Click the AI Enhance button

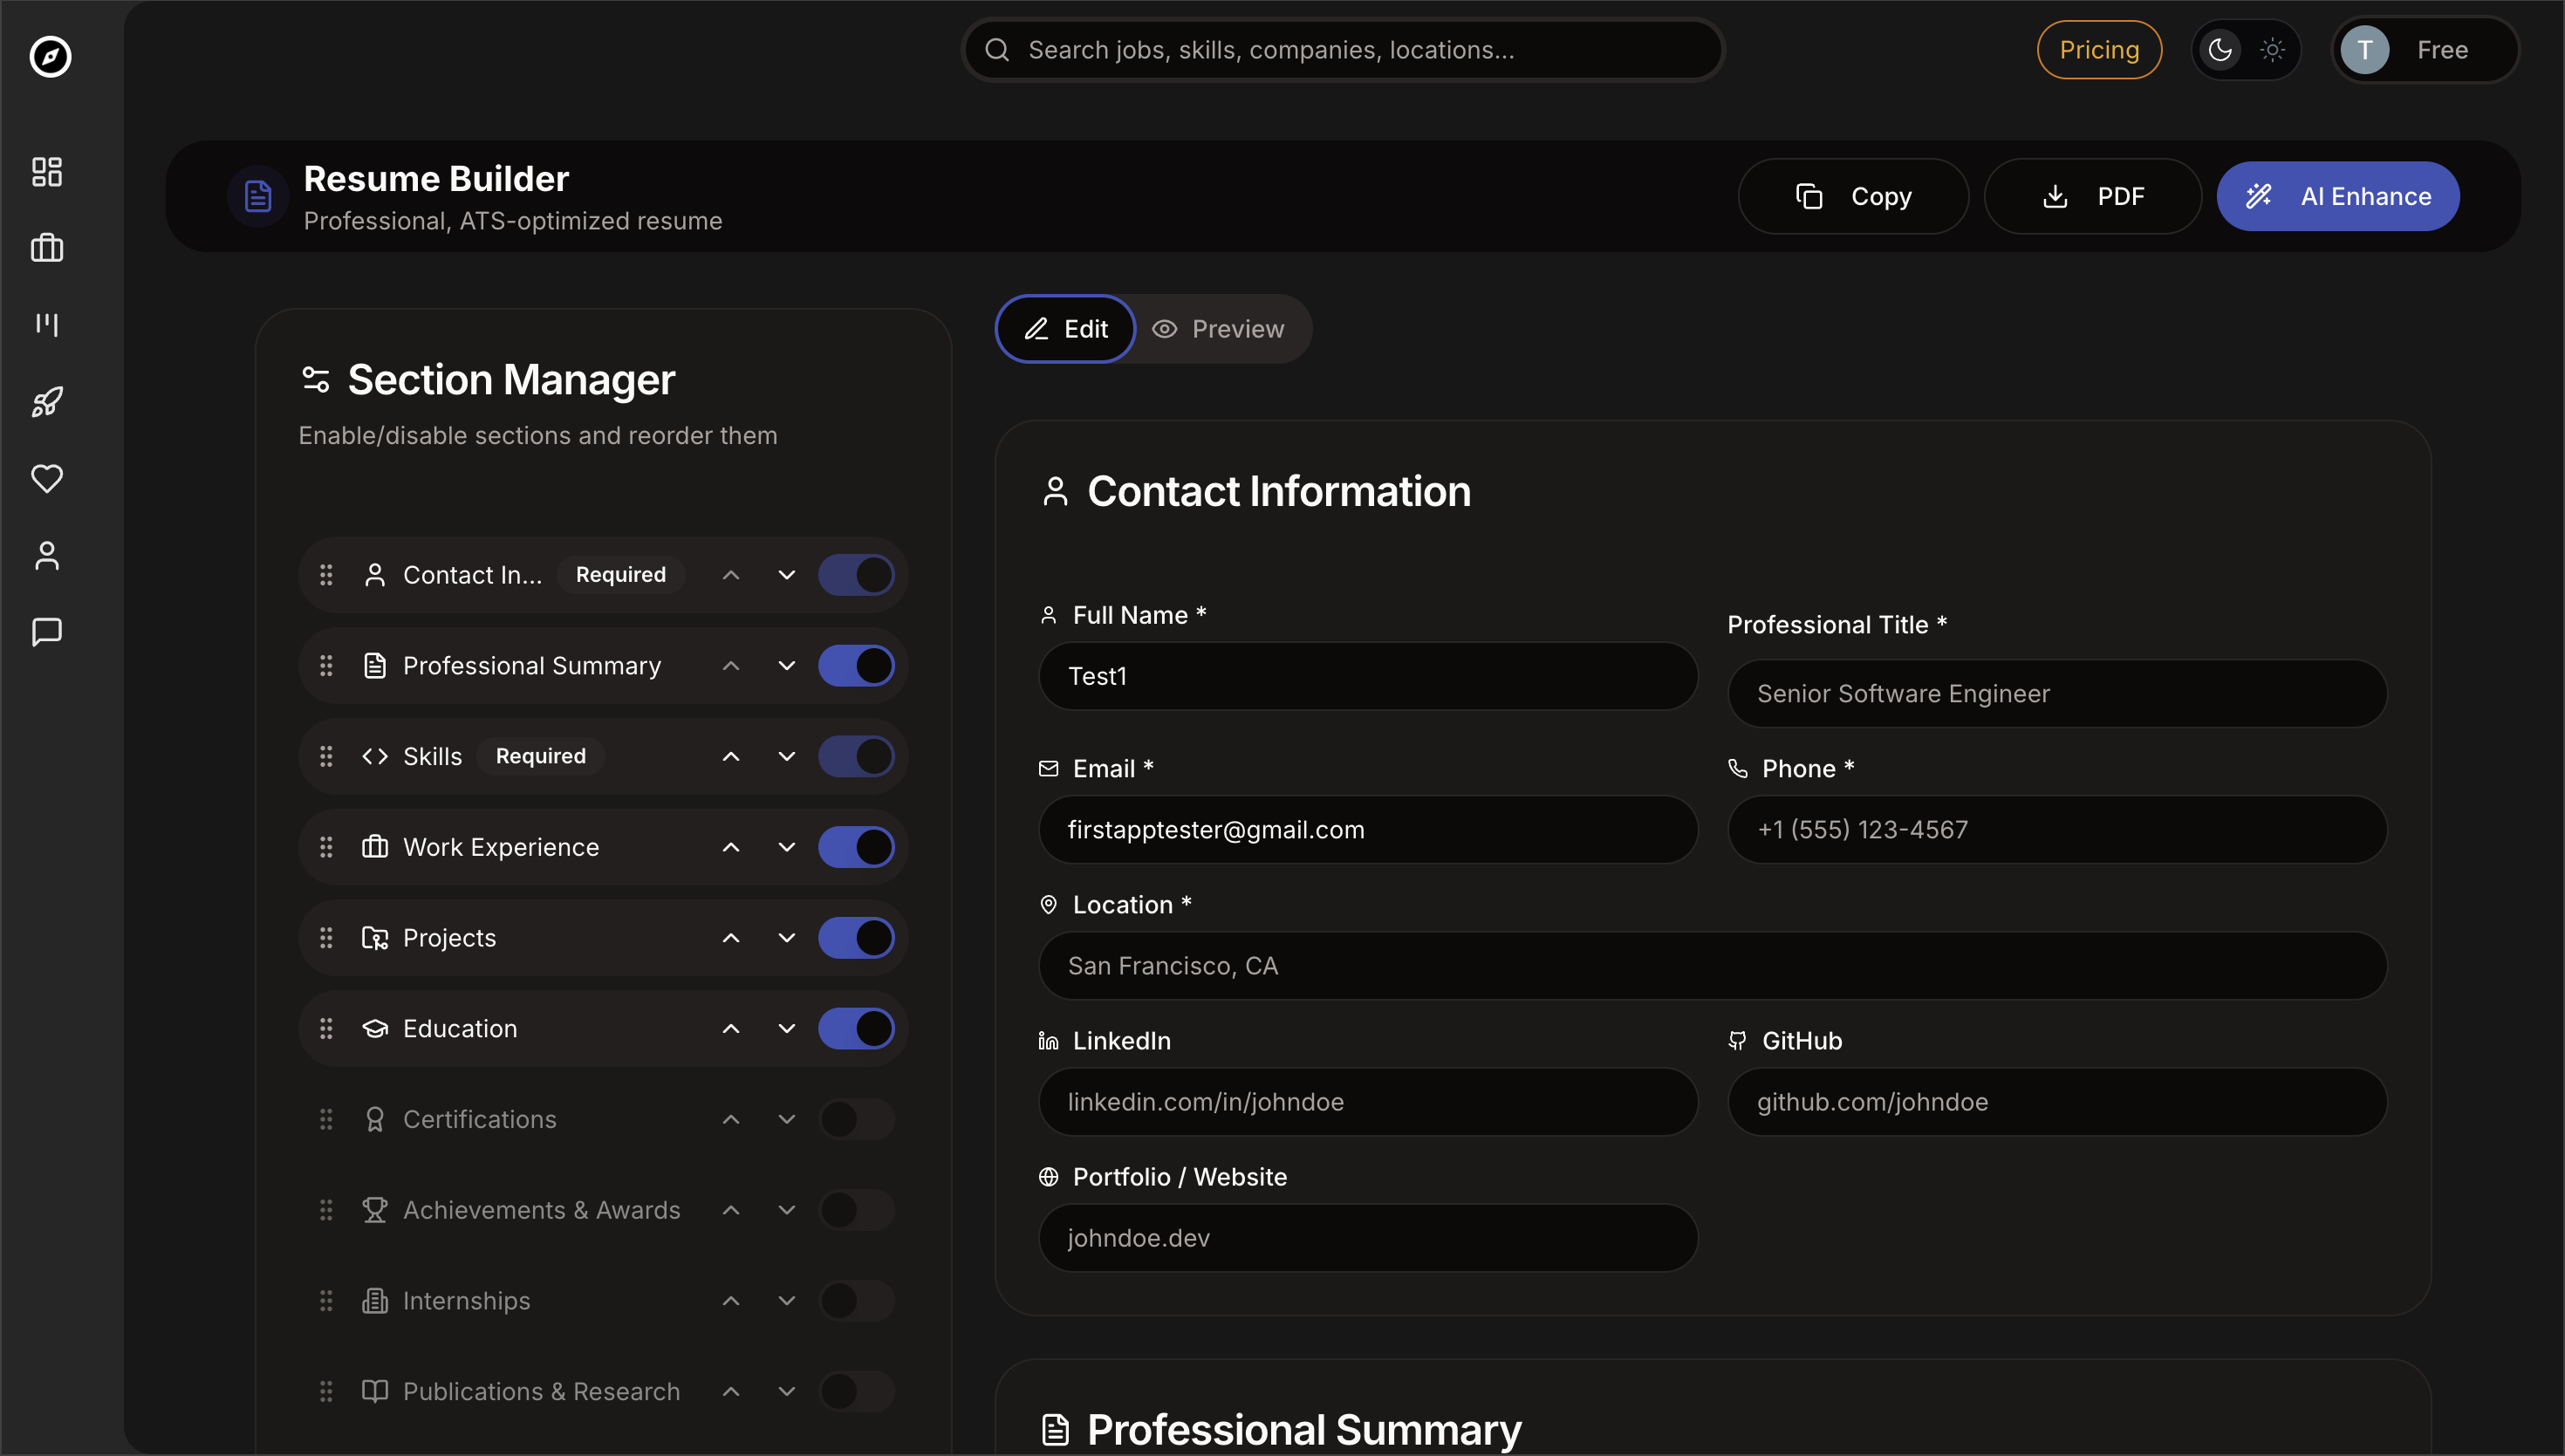2337,196
